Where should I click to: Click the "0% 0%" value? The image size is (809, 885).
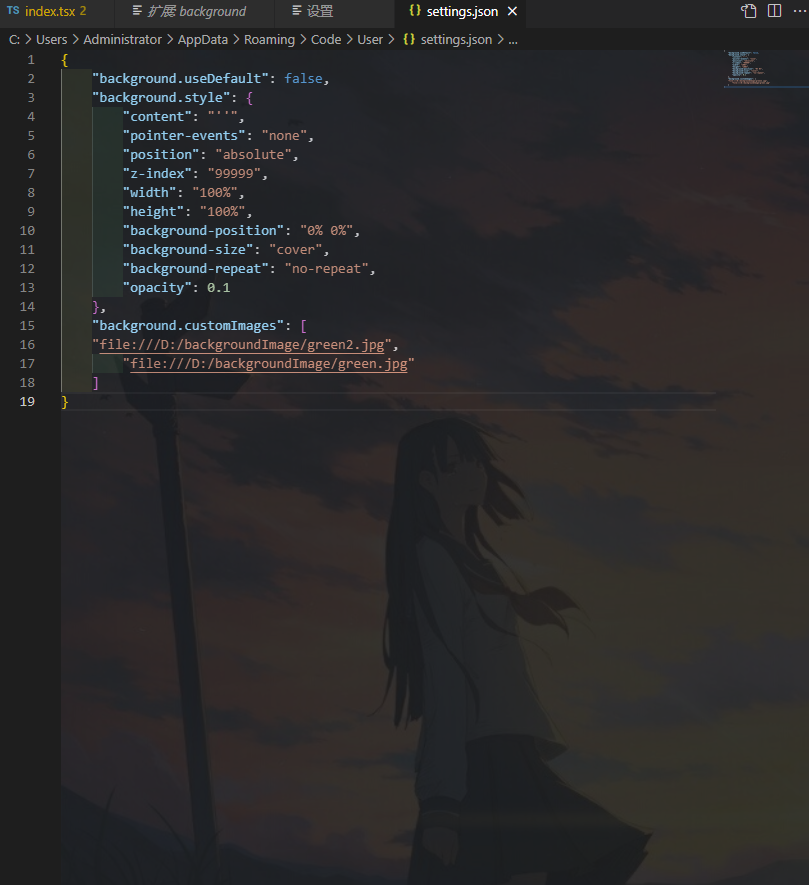tap(326, 231)
